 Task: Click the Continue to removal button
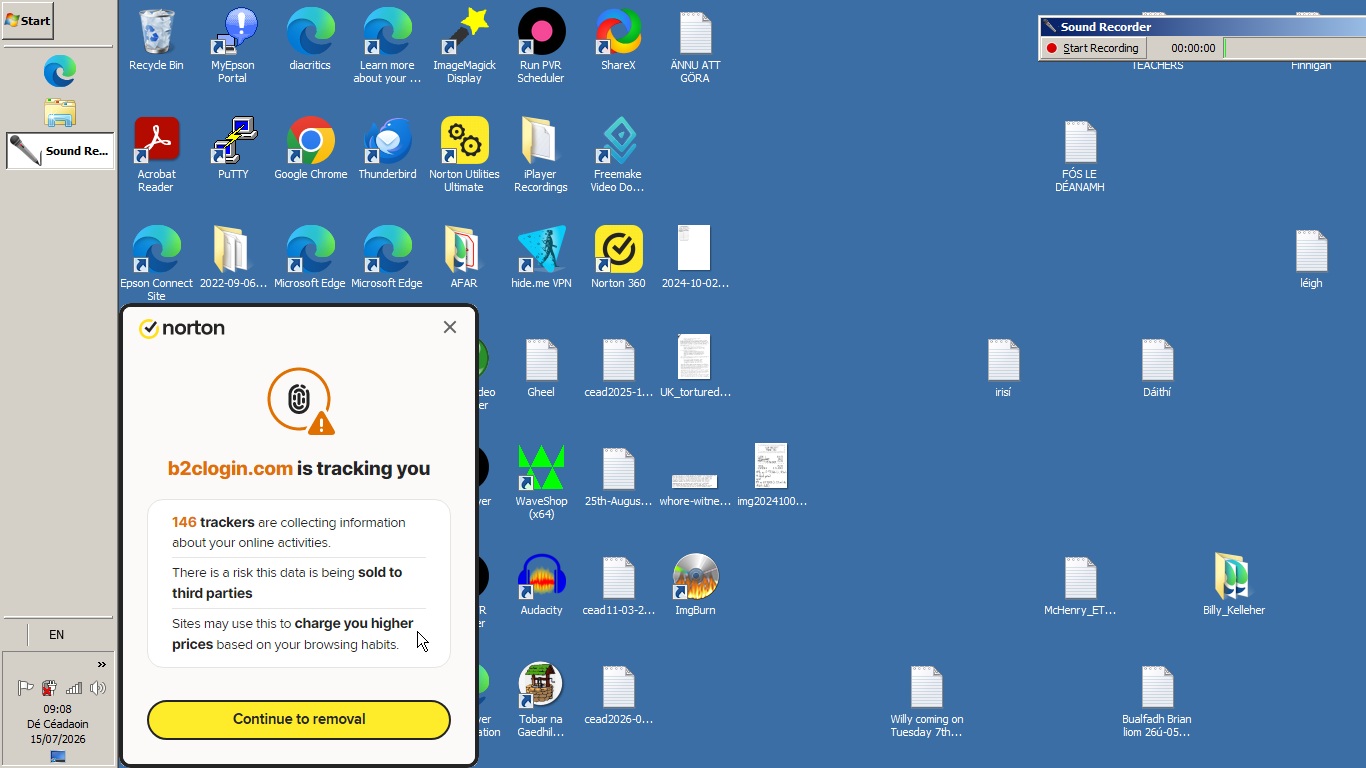pyautogui.click(x=299, y=719)
